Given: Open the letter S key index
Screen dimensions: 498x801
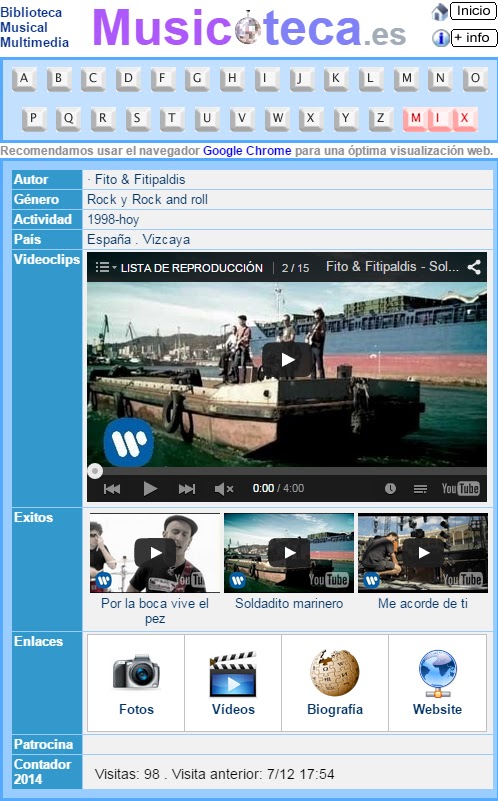Looking at the screenshot, I should (137, 119).
